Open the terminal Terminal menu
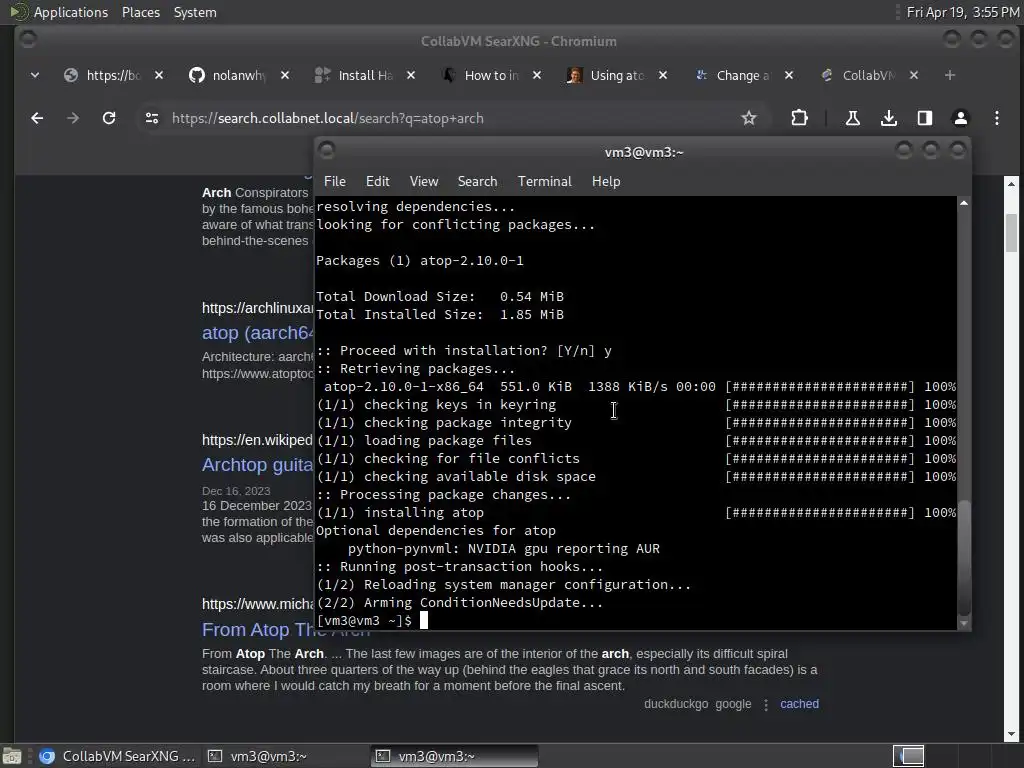This screenshot has height=768, width=1024. click(x=545, y=182)
